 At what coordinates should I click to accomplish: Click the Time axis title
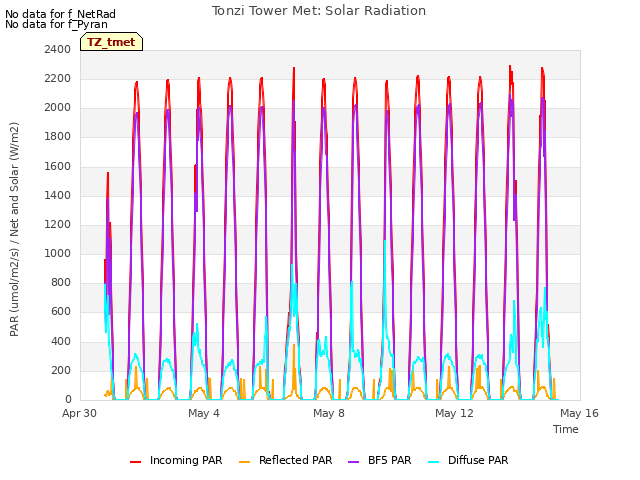pos(566,429)
